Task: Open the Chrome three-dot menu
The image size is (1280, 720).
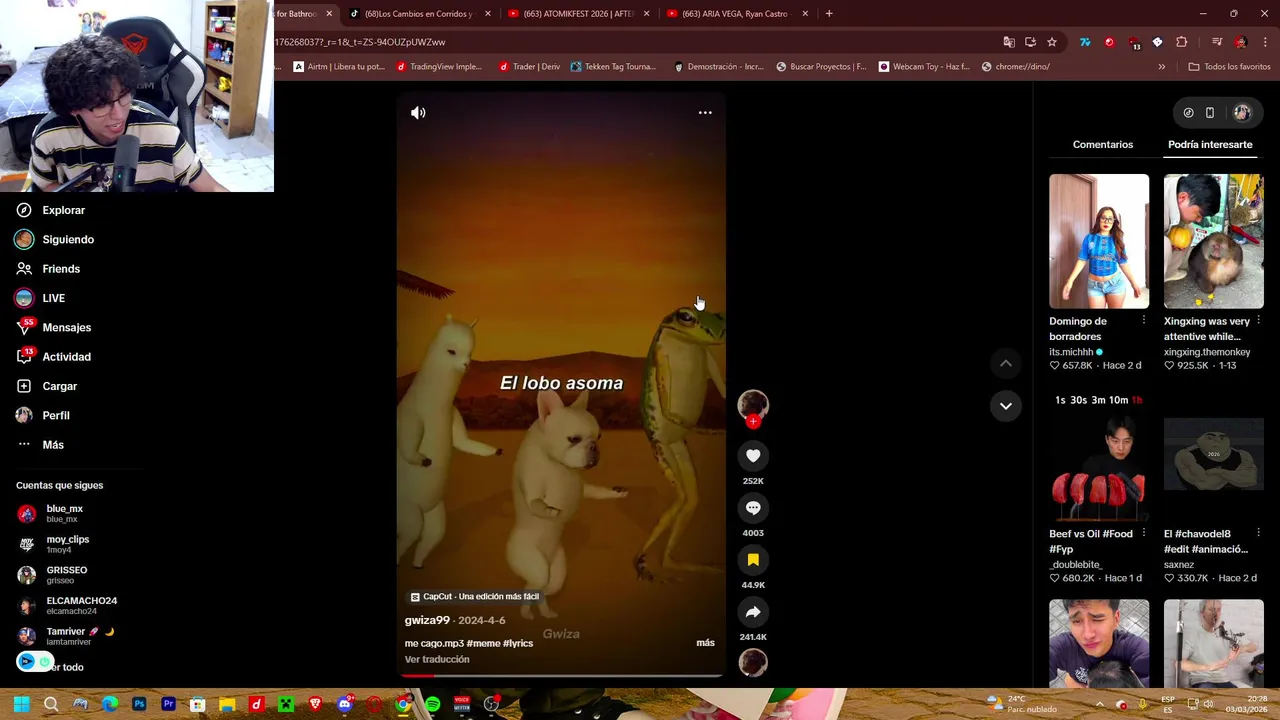Action: click(x=1265, y=42)
